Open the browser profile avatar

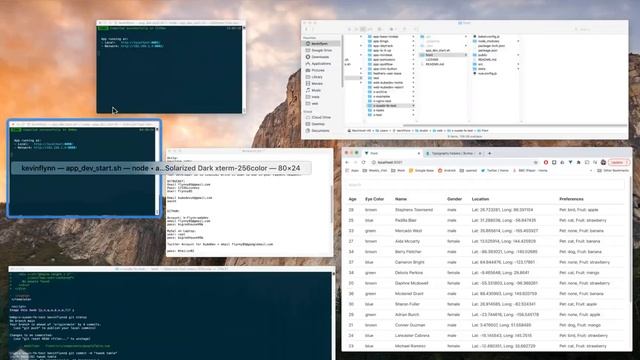click(603, 162)
